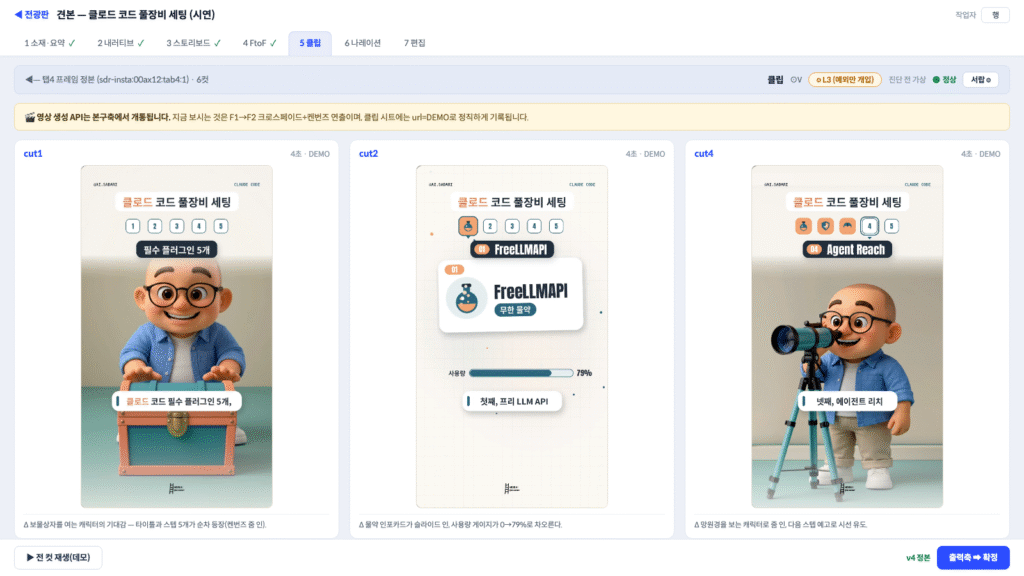Click the cut1 label
1024x576 pixels.
point(33,153)
